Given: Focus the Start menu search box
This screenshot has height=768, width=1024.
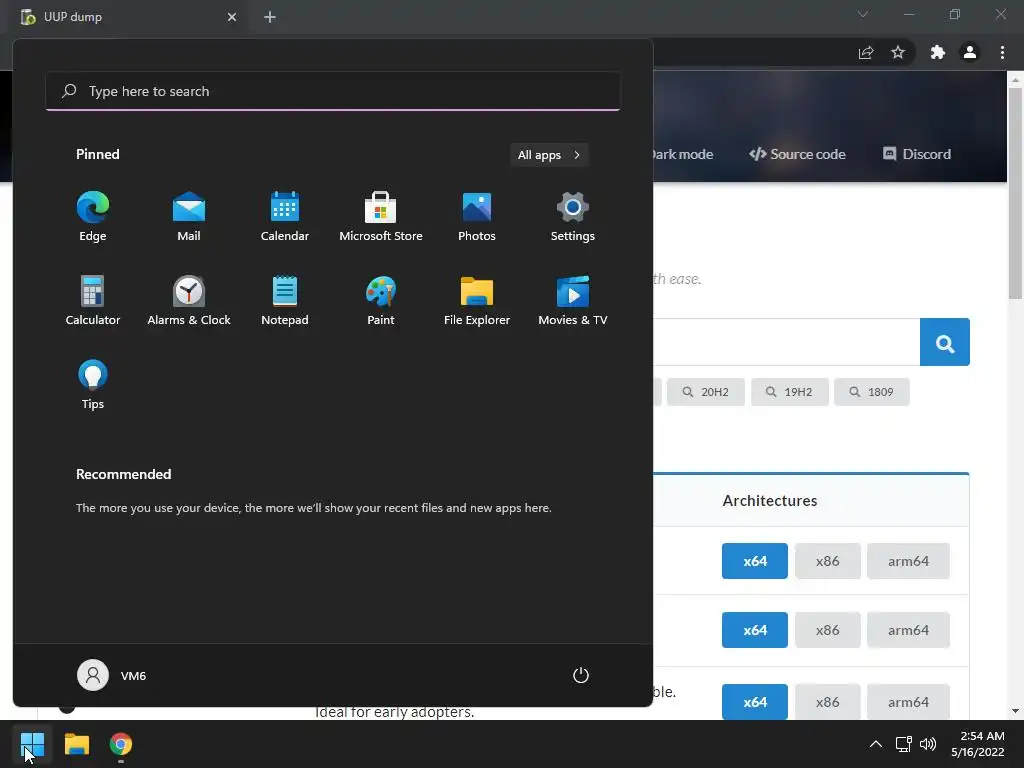Looking at the screenshot, I should (333, 91).
